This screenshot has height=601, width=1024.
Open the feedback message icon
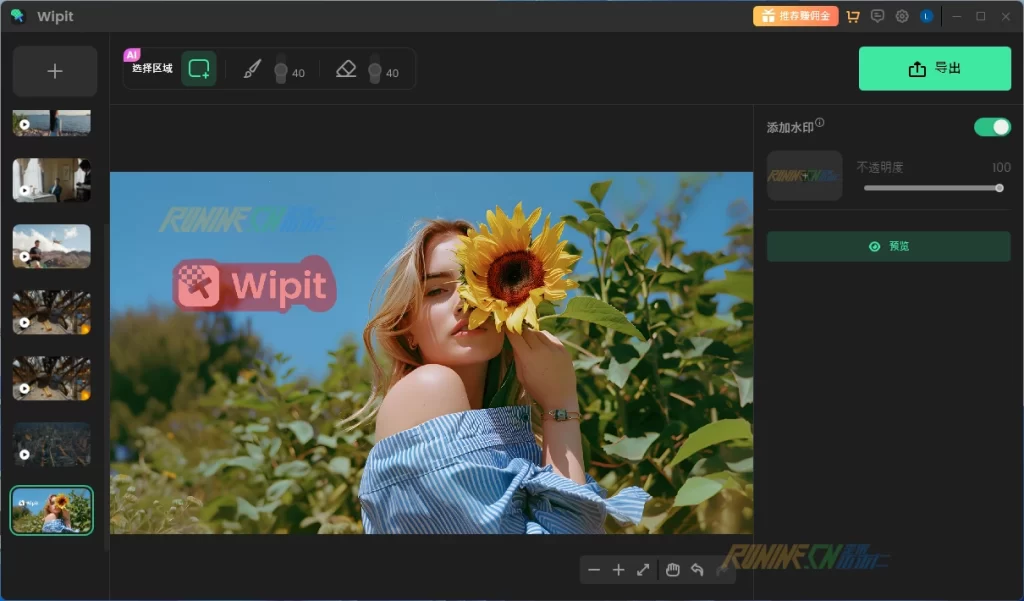pos(878,16)
